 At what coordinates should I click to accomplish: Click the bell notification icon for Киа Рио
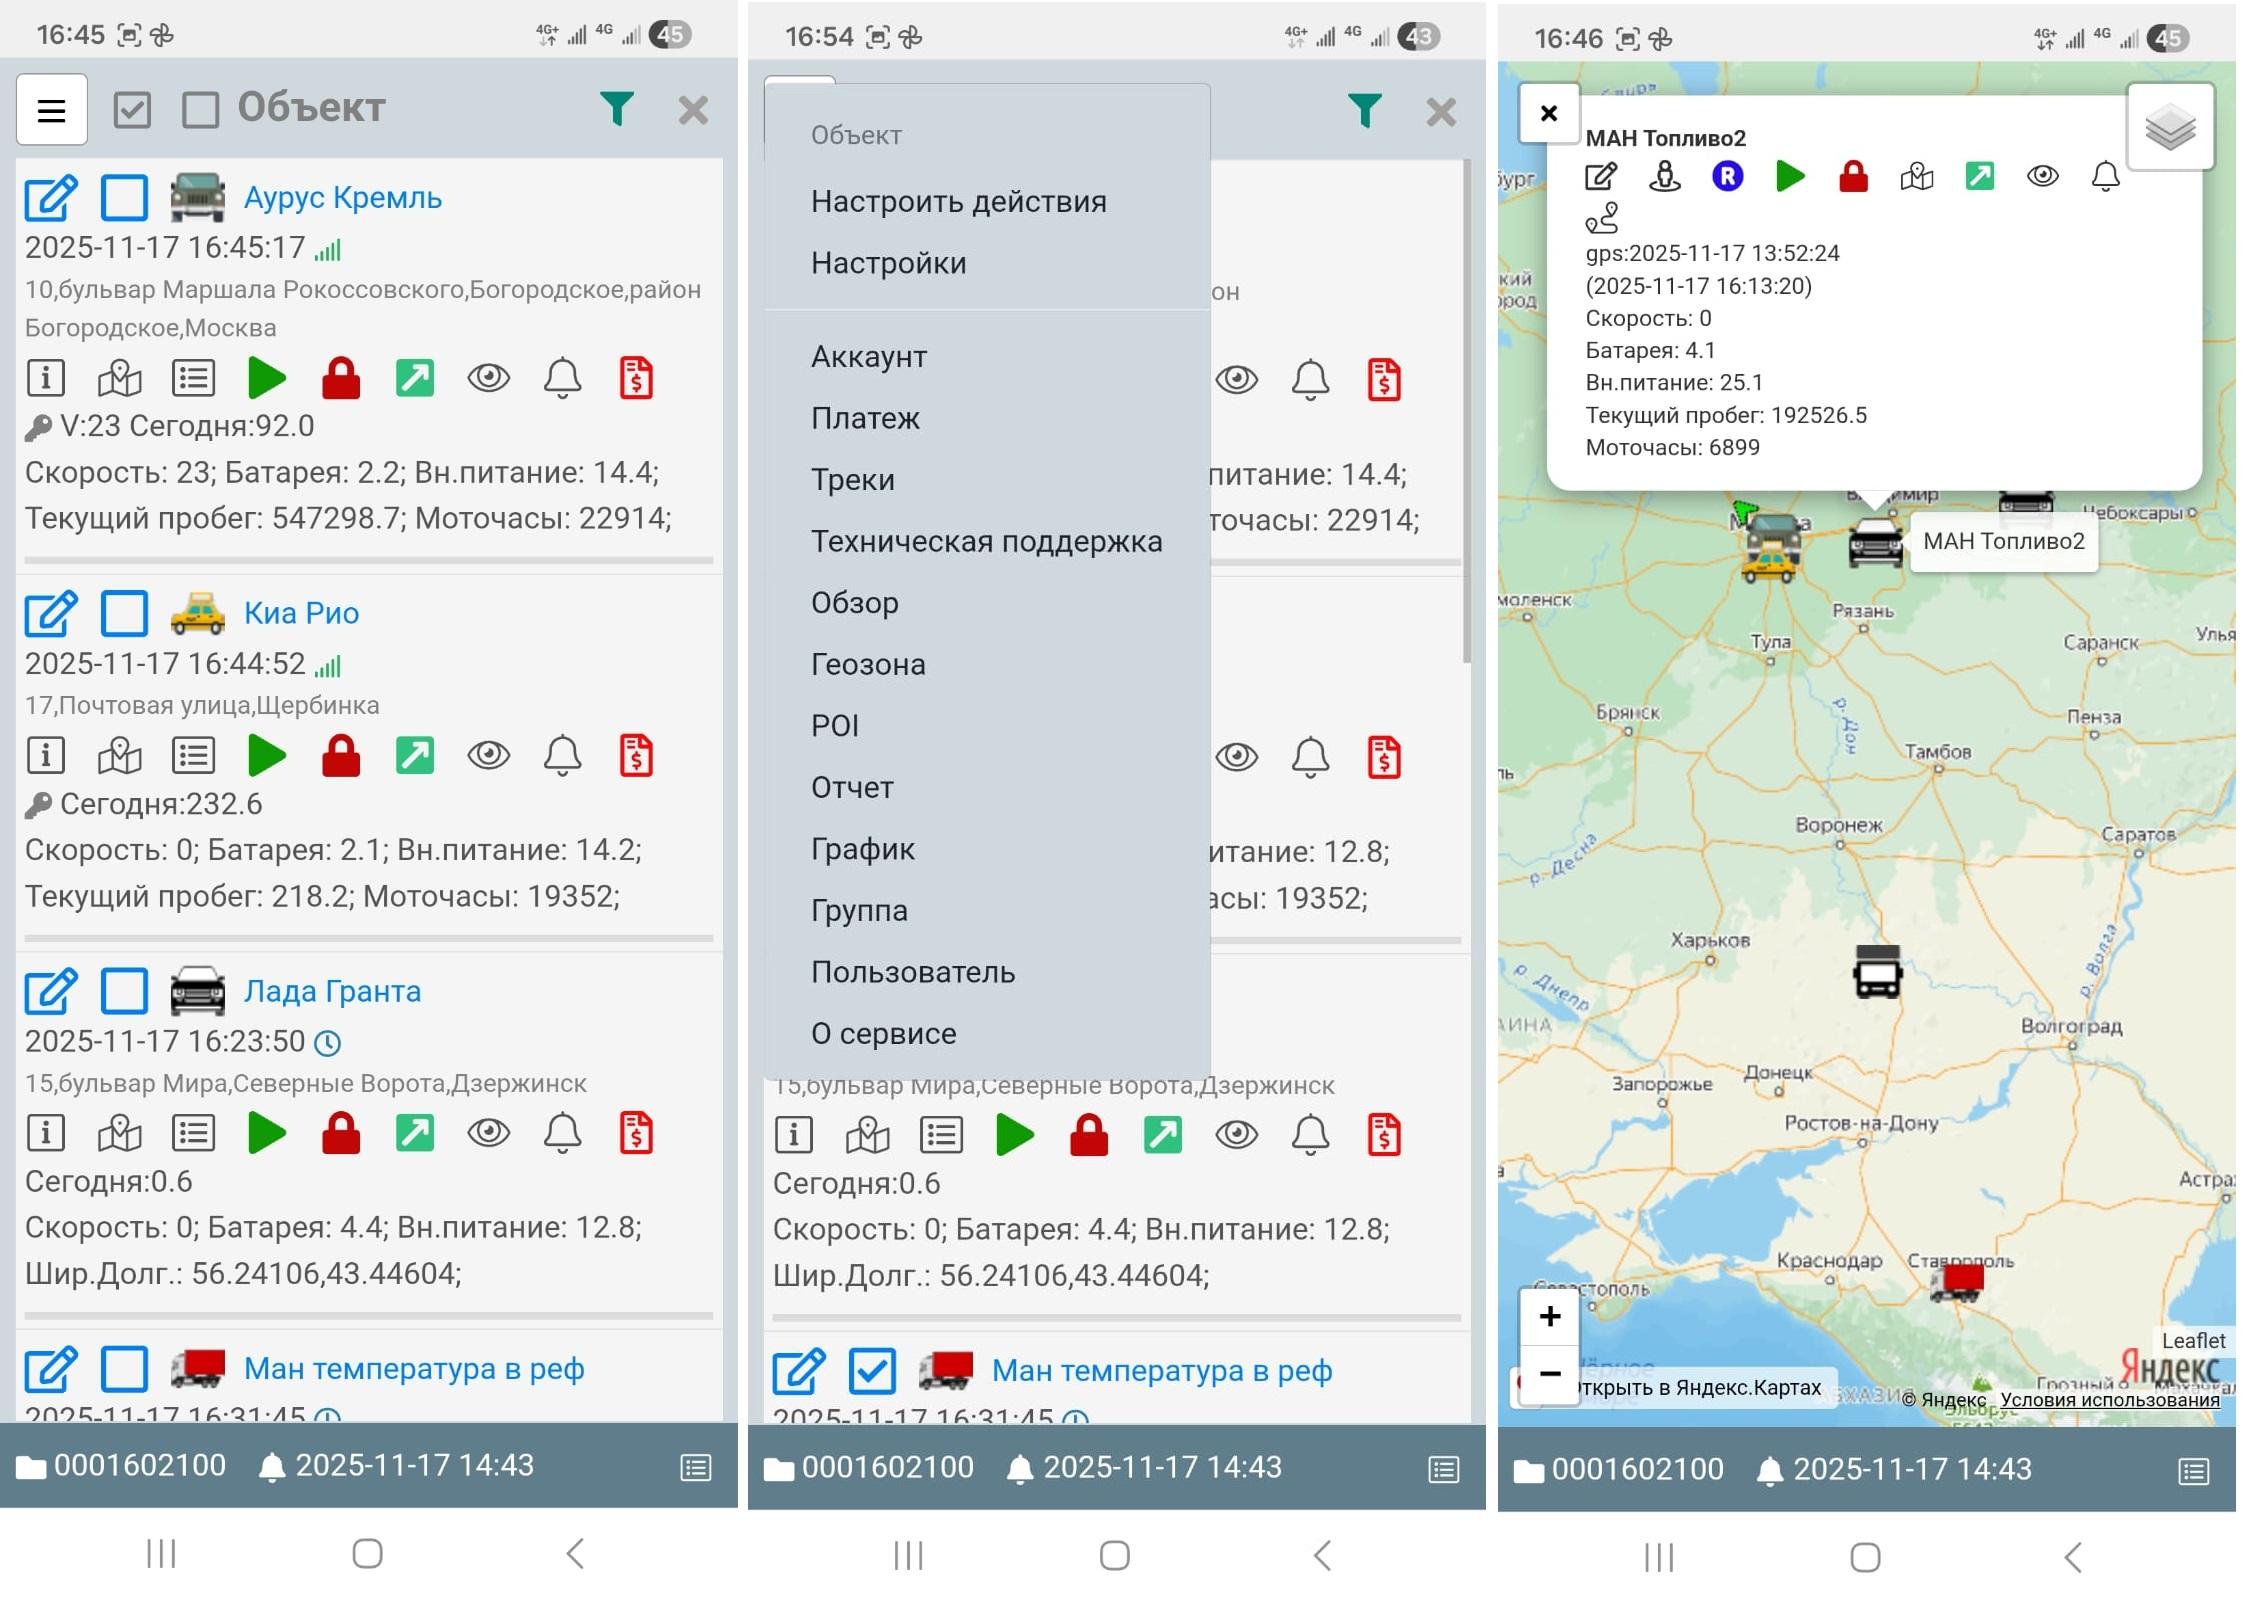tap(562, 756)
